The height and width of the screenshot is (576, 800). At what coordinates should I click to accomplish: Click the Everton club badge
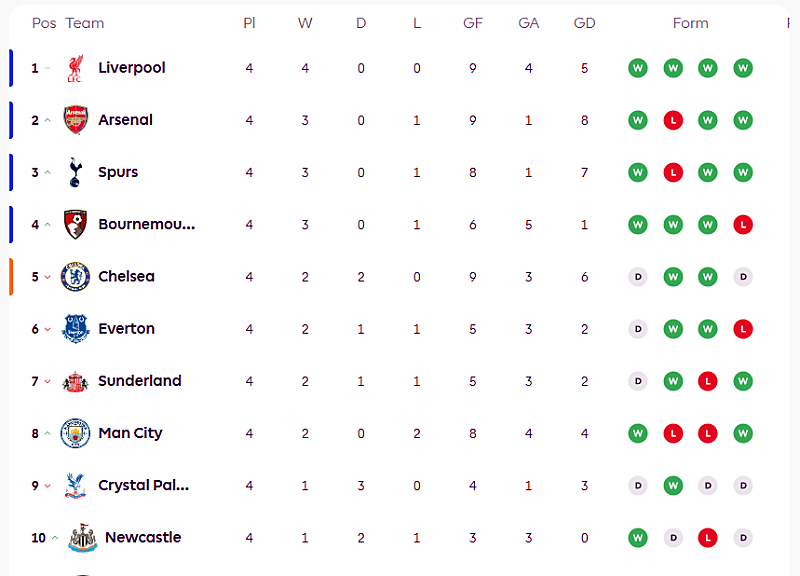[x=75, y=329]
